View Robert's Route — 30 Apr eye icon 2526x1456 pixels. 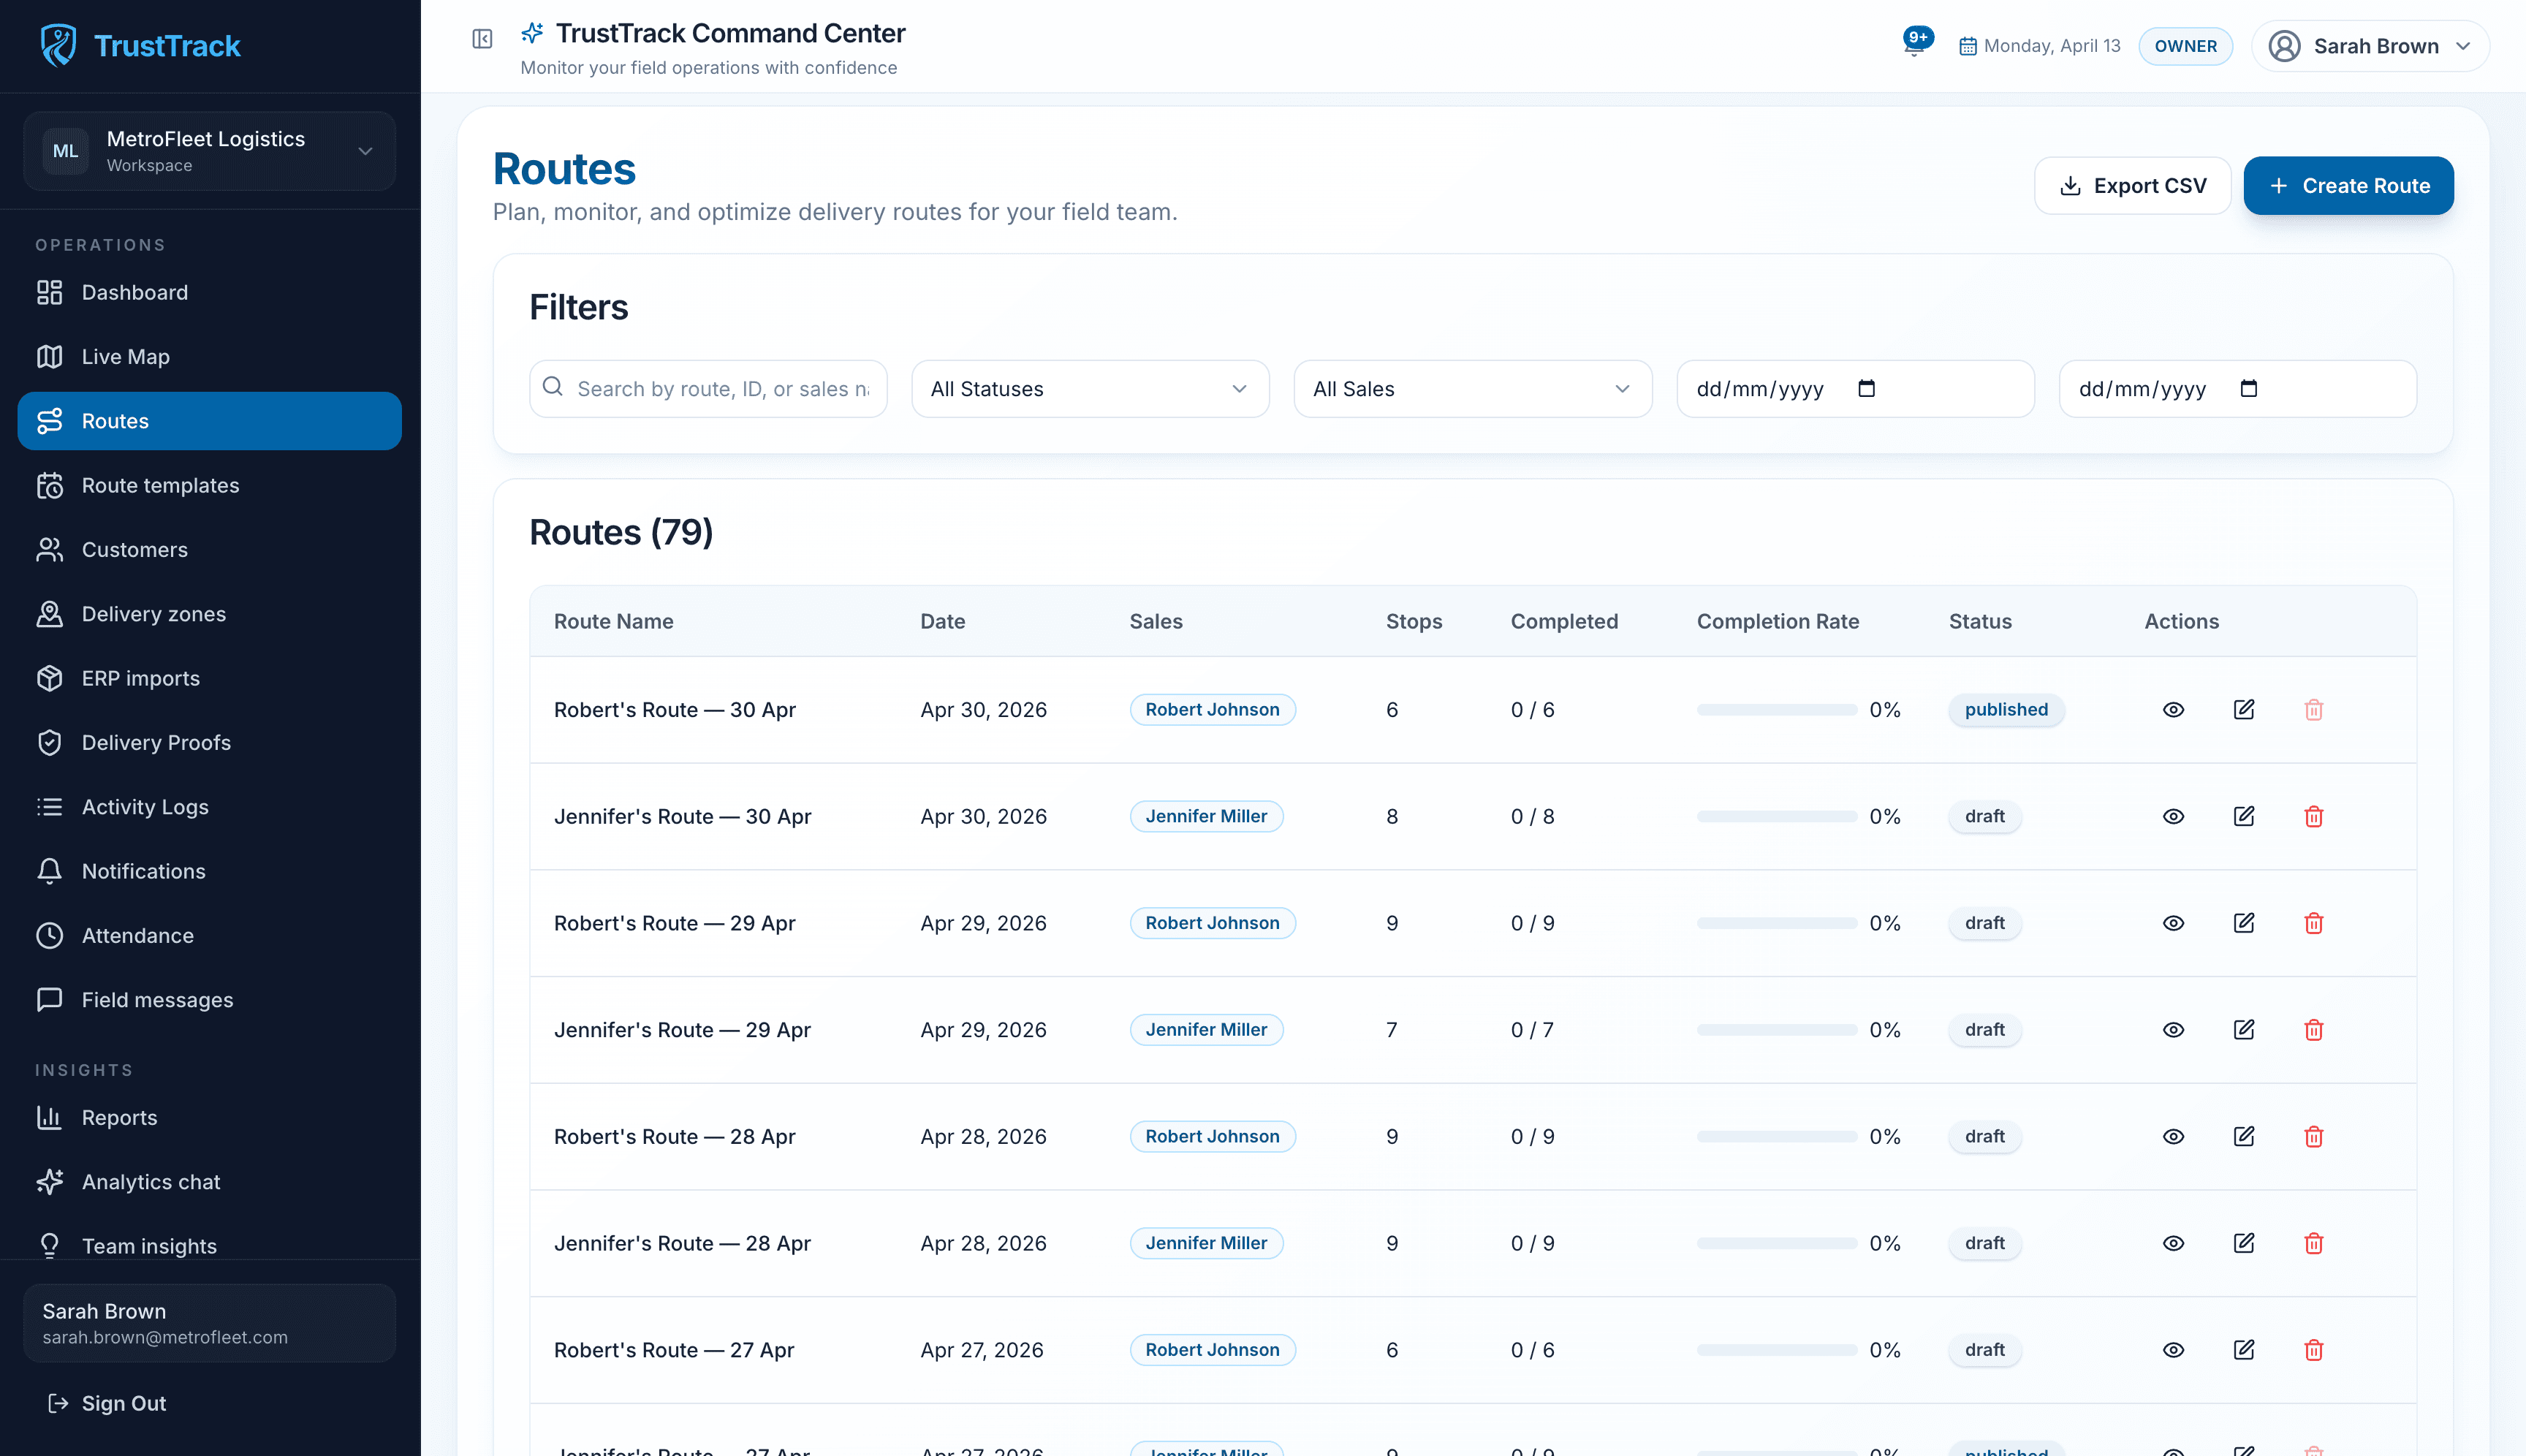tap(2173, 709)
